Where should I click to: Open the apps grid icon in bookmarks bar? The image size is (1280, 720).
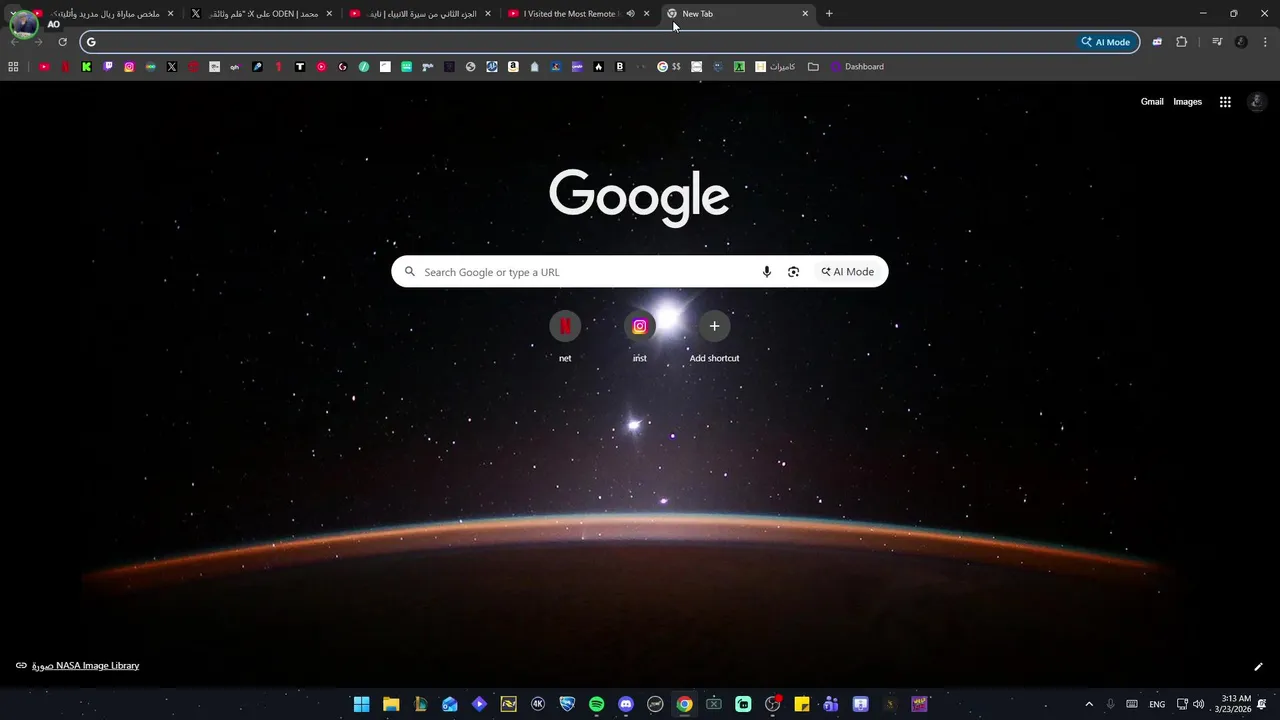pos(13,67)
